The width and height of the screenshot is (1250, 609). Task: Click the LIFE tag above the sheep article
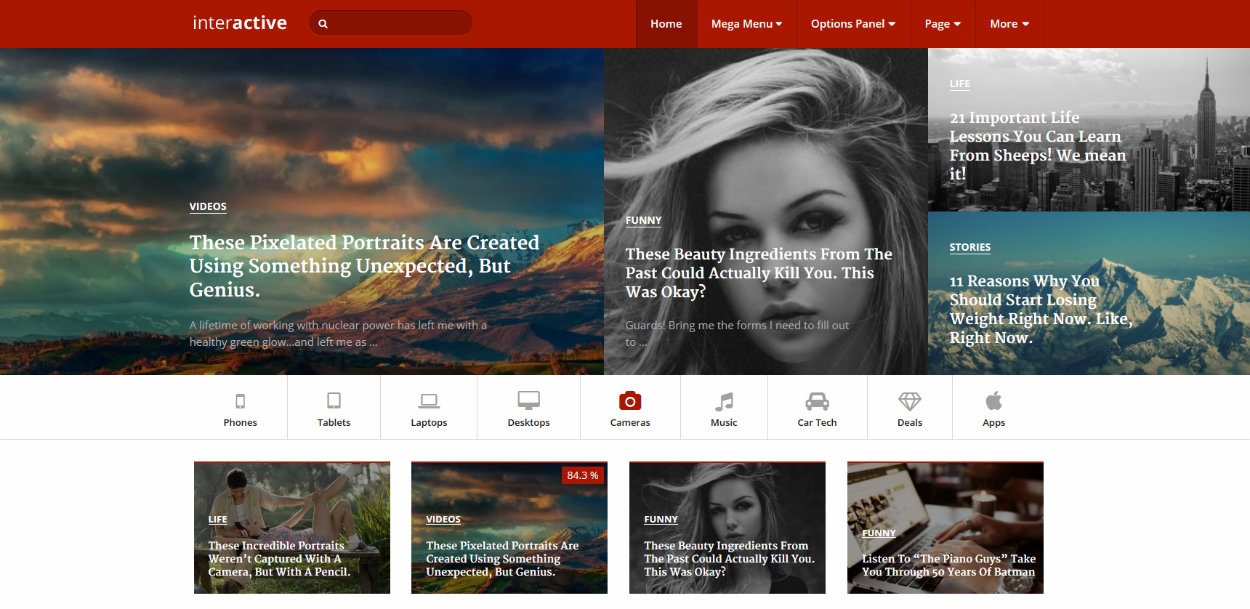coord(960,85)
